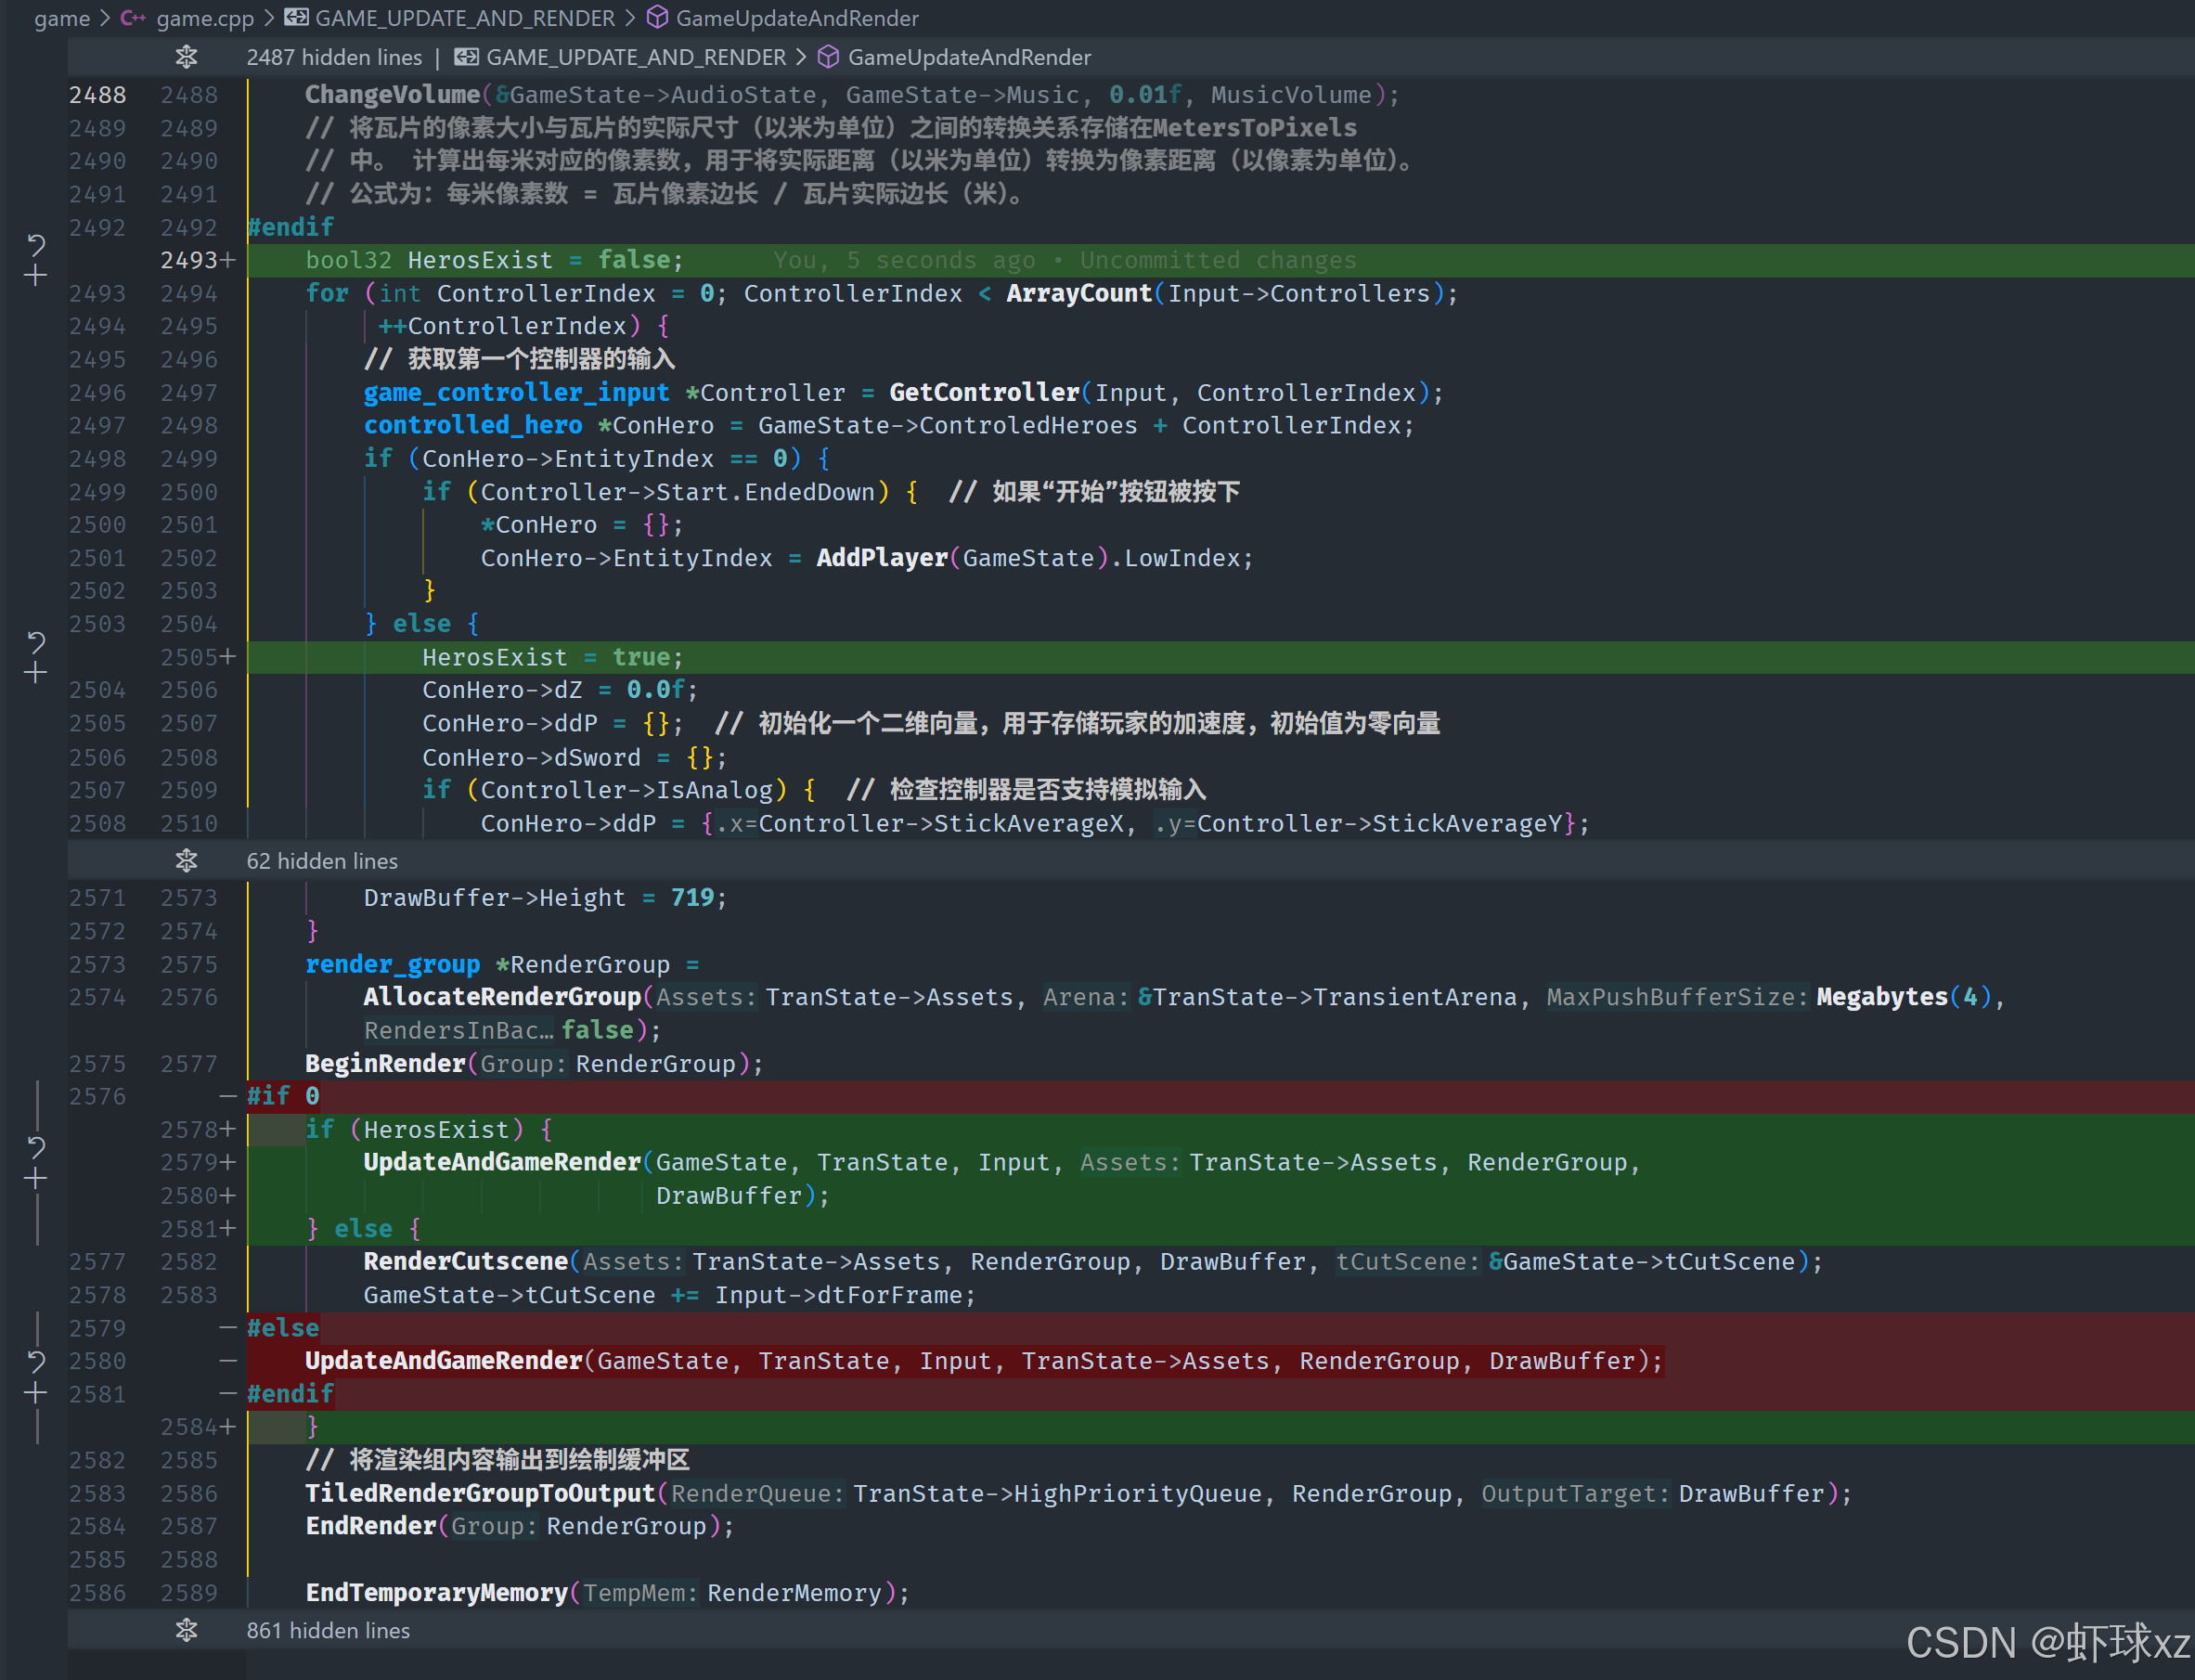Place cursor on TiledRenderGroupToOutput call
This screenshot has width=2195, height=1680.
tap(480, 1493)
